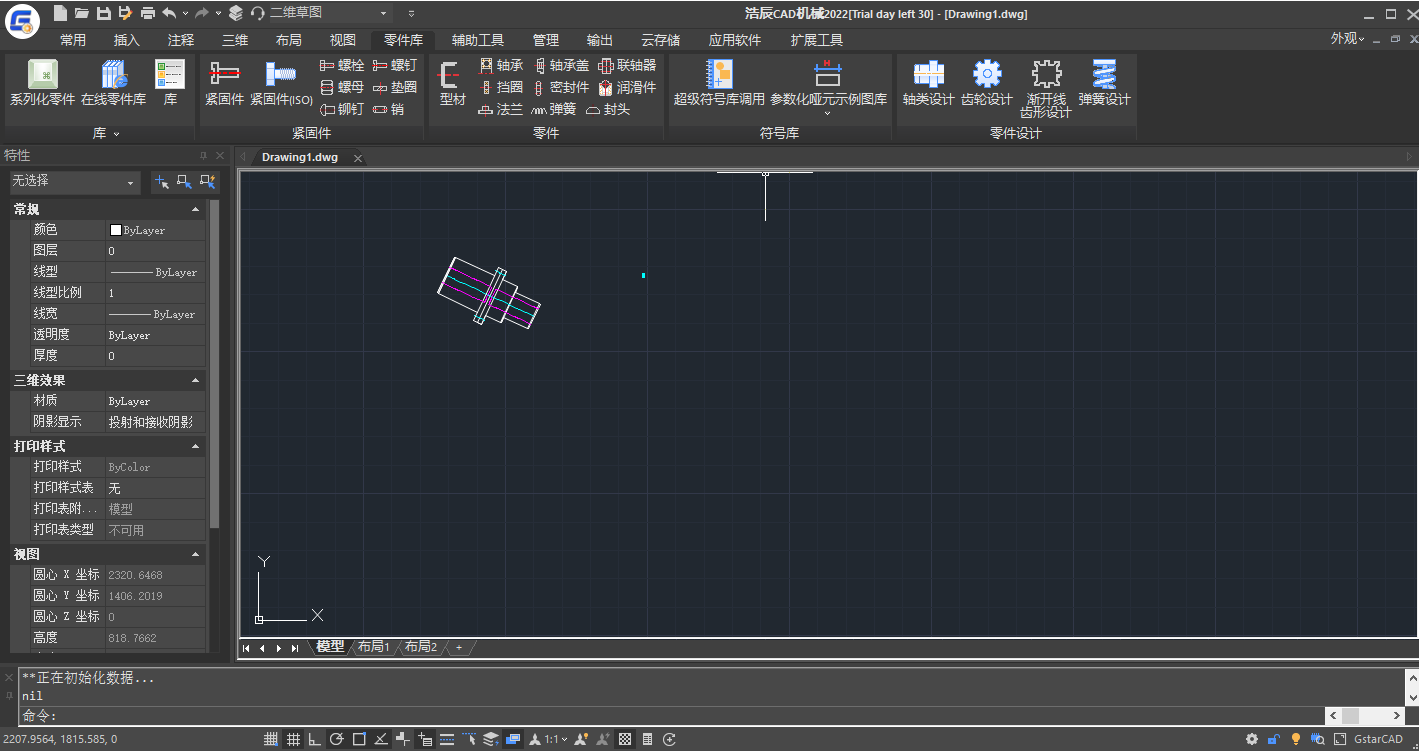
Task: Insert a 铆钉 rivet part
Action: pyautogui.click(x=342, y=109)
